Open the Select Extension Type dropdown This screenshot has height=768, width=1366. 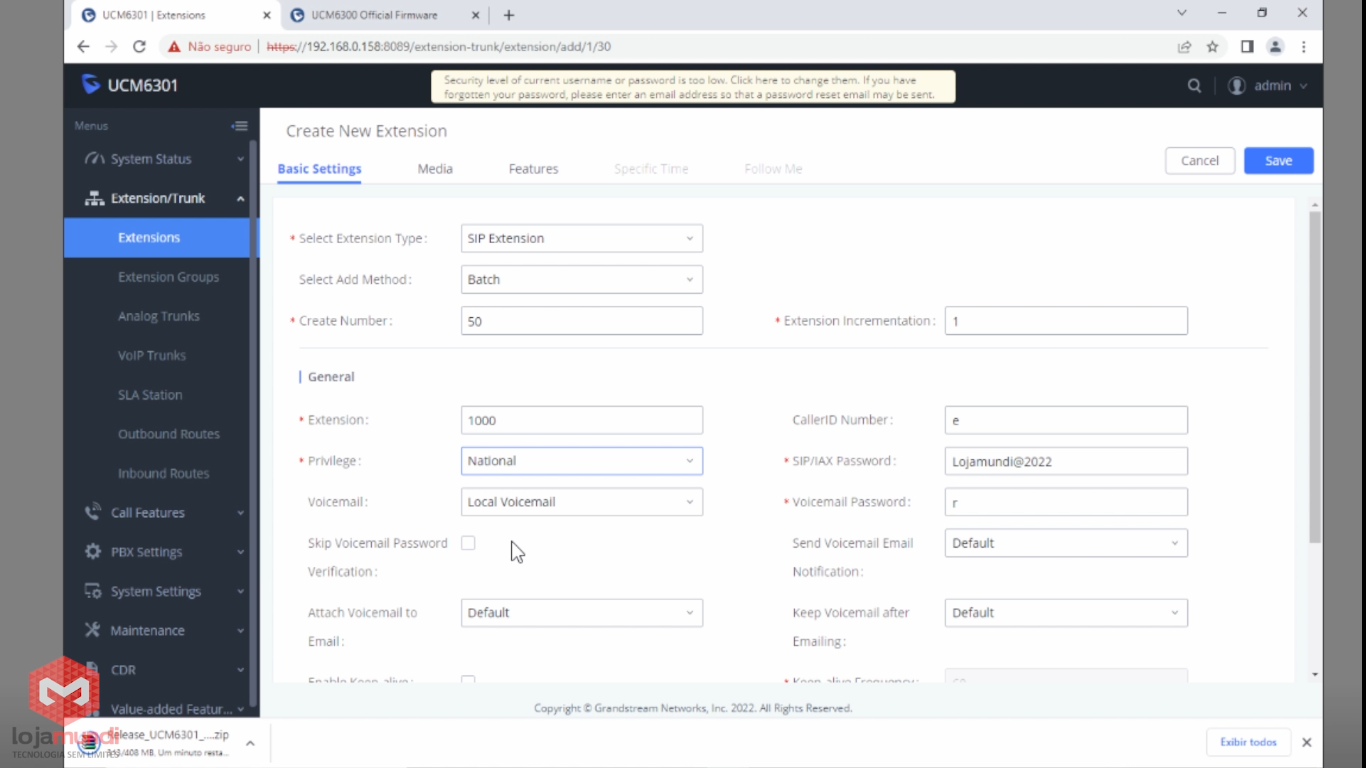(x=581, y=239)
